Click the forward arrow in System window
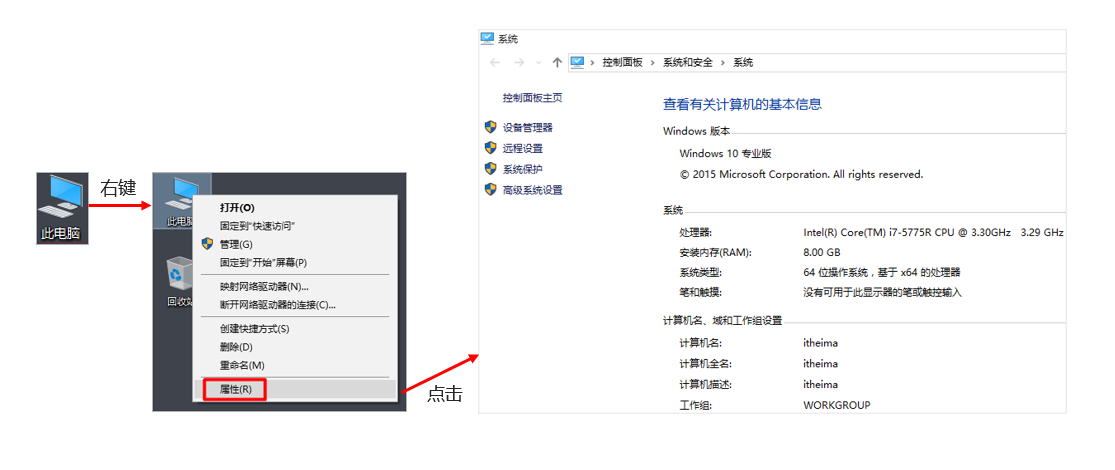Image resolution: width=1115 pixels, height=470 pixels. tap(519, 63)
